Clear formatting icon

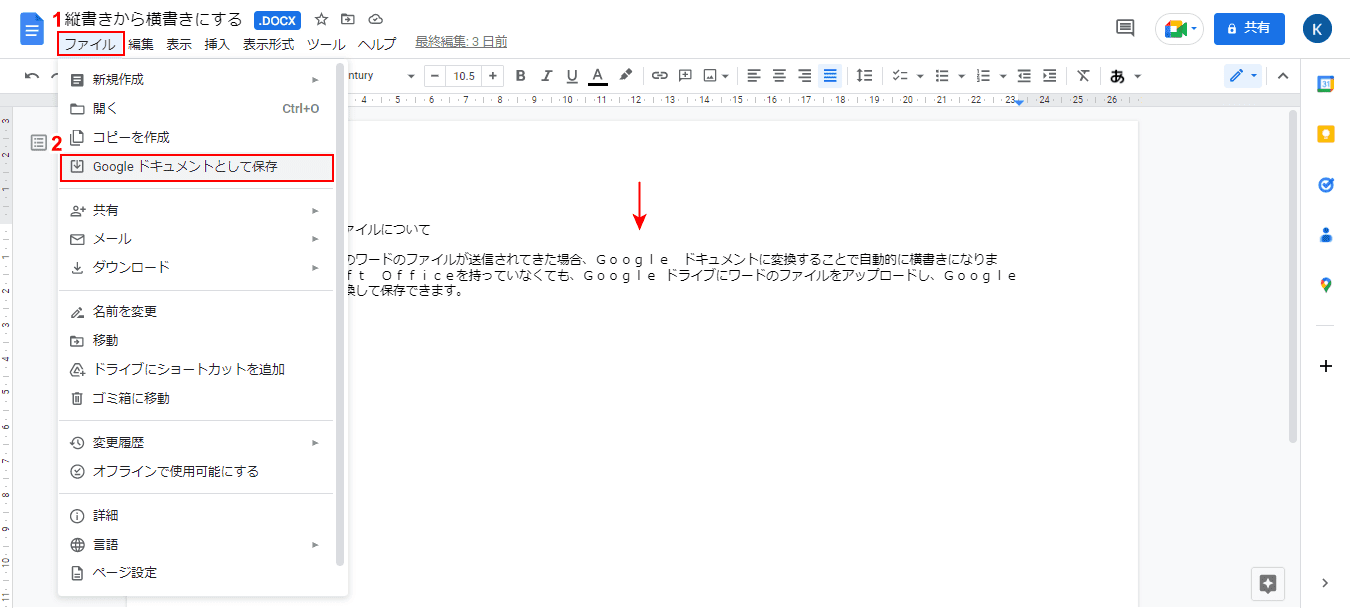coord(1083,76)
